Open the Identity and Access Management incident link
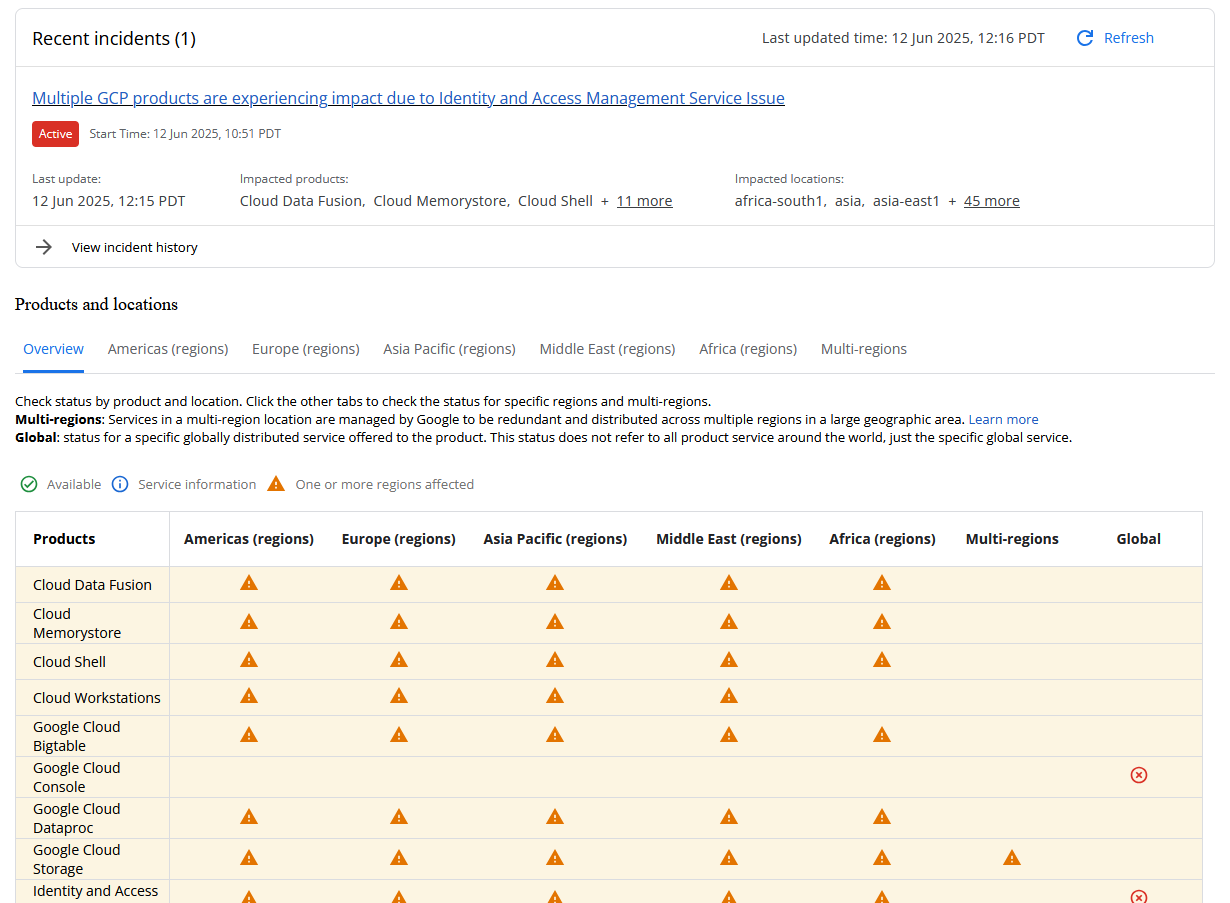1230x903 pixels. [409, 98]
